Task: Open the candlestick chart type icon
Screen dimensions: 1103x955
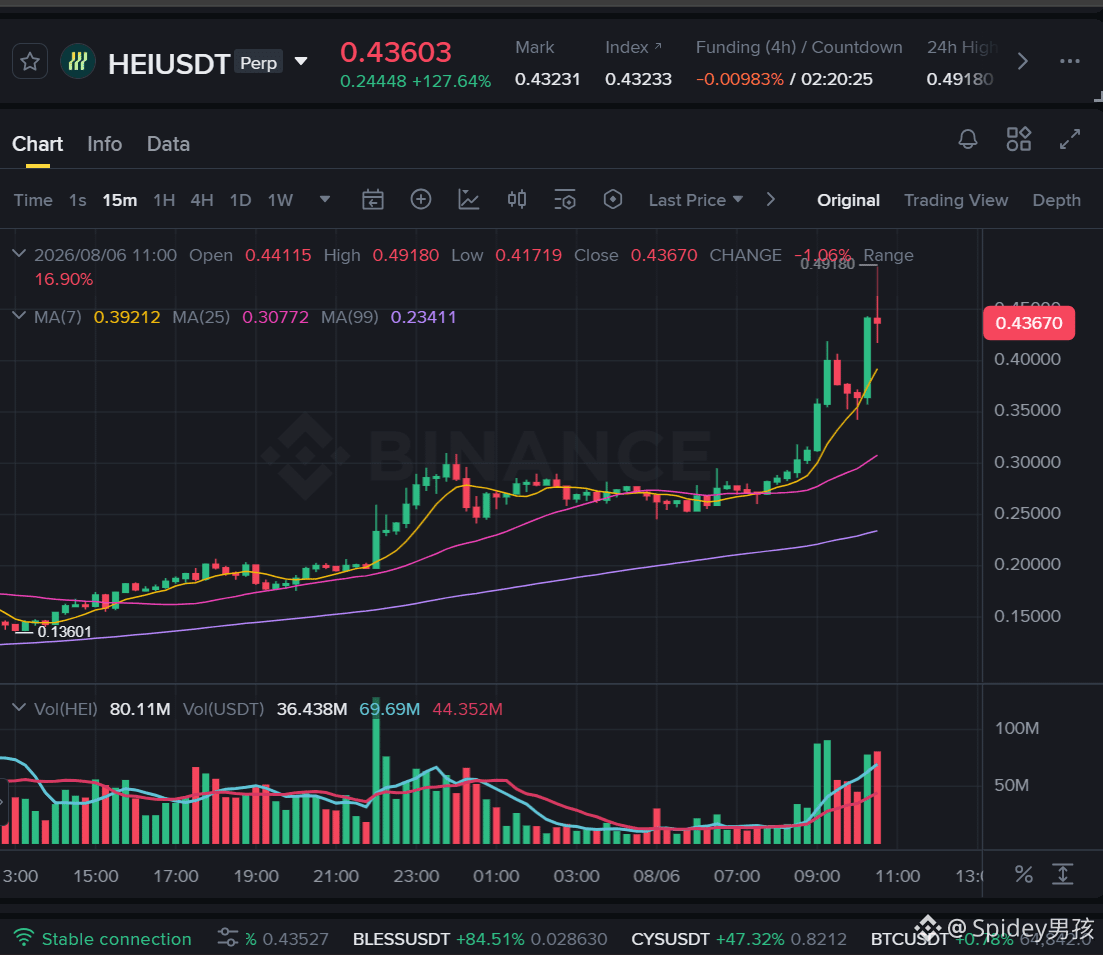Action: point(517,200)
